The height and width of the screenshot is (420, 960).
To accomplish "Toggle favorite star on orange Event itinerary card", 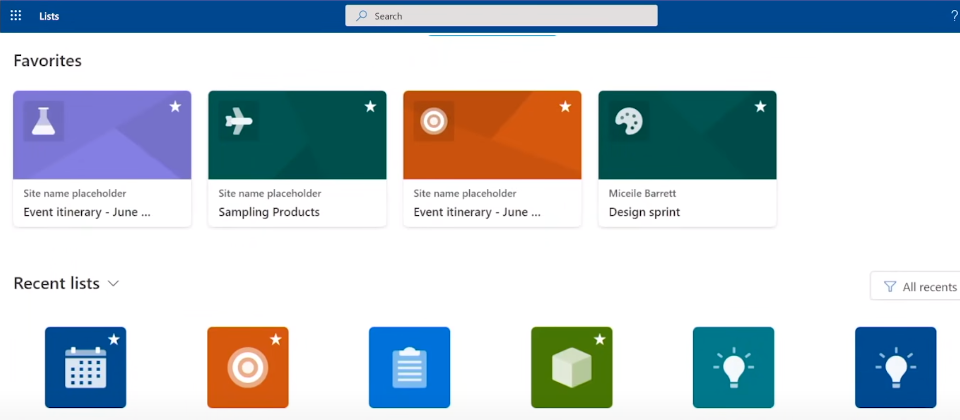I will click(x=565, y=107).
